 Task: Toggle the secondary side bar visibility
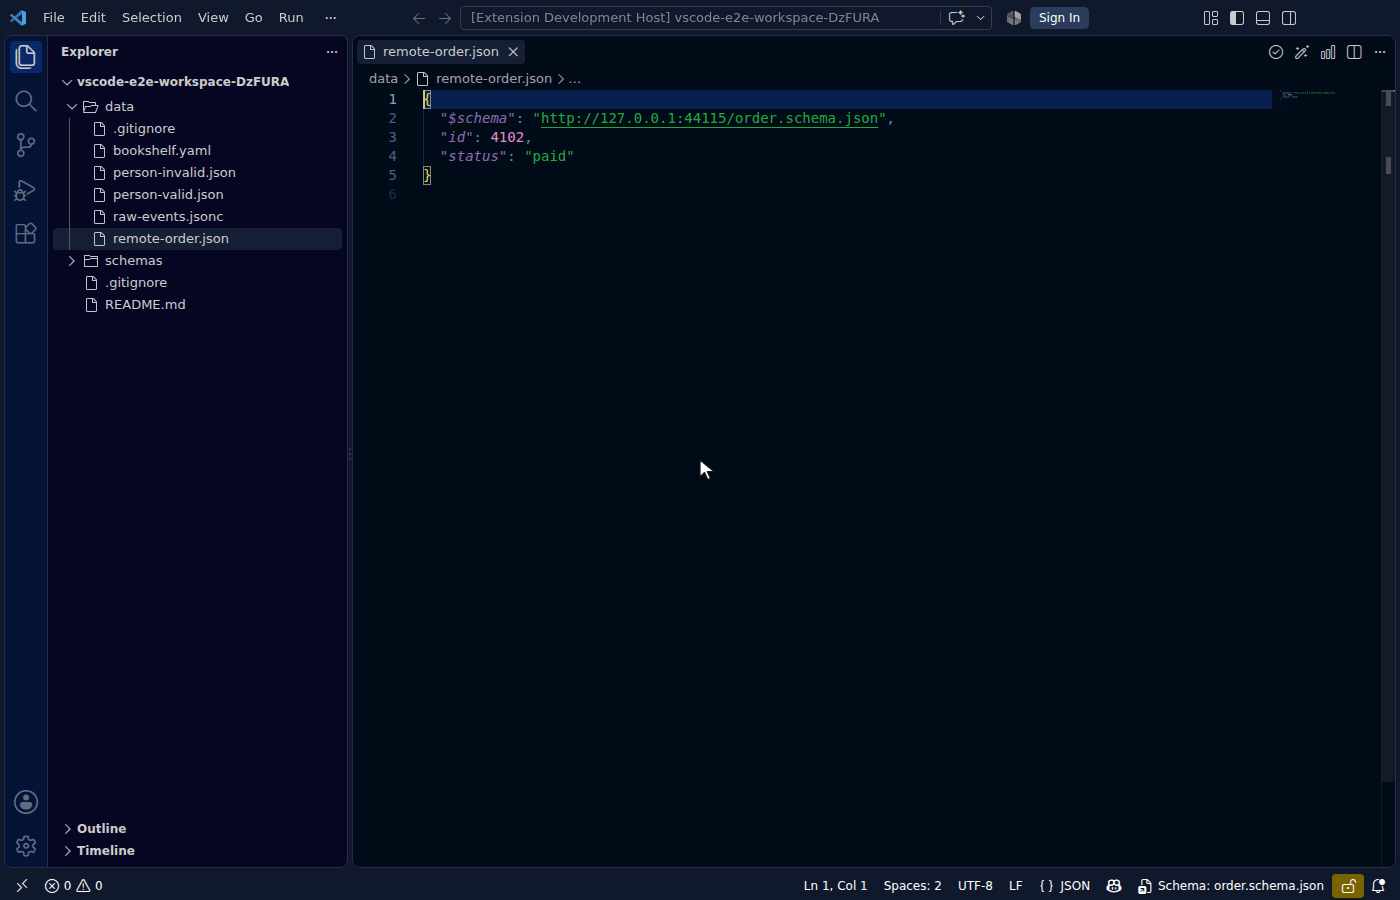pyautogui.click(x=1289, y=18)
